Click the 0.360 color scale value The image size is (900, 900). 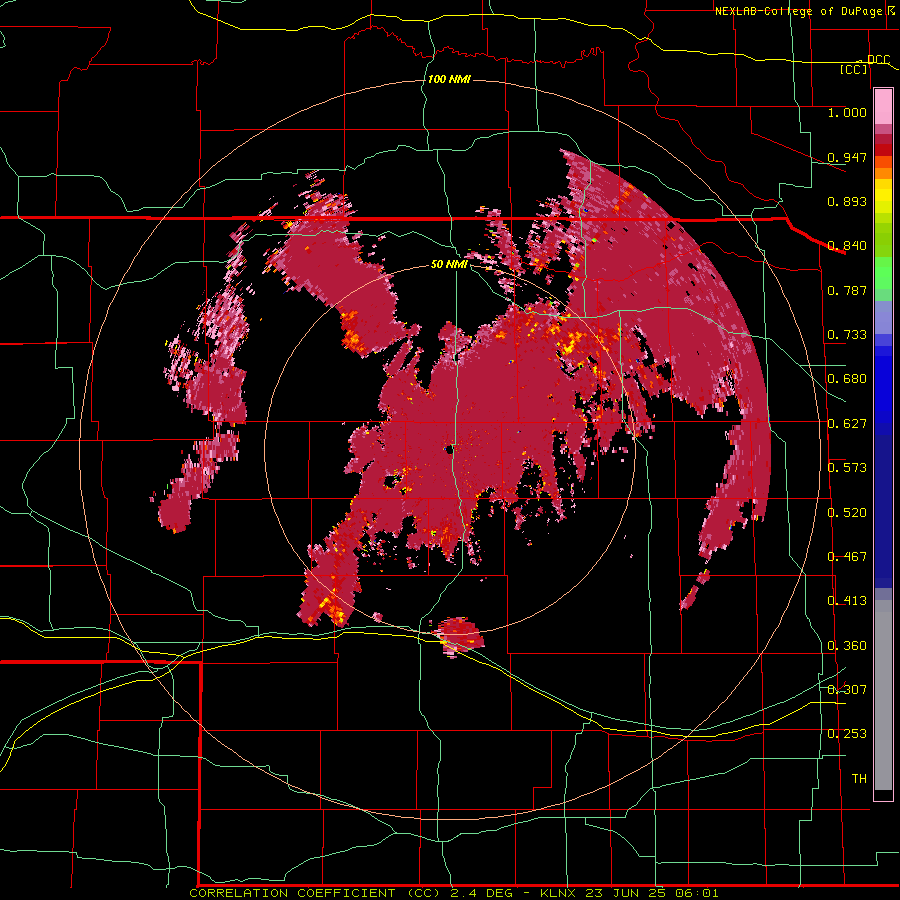pos(847,646)
